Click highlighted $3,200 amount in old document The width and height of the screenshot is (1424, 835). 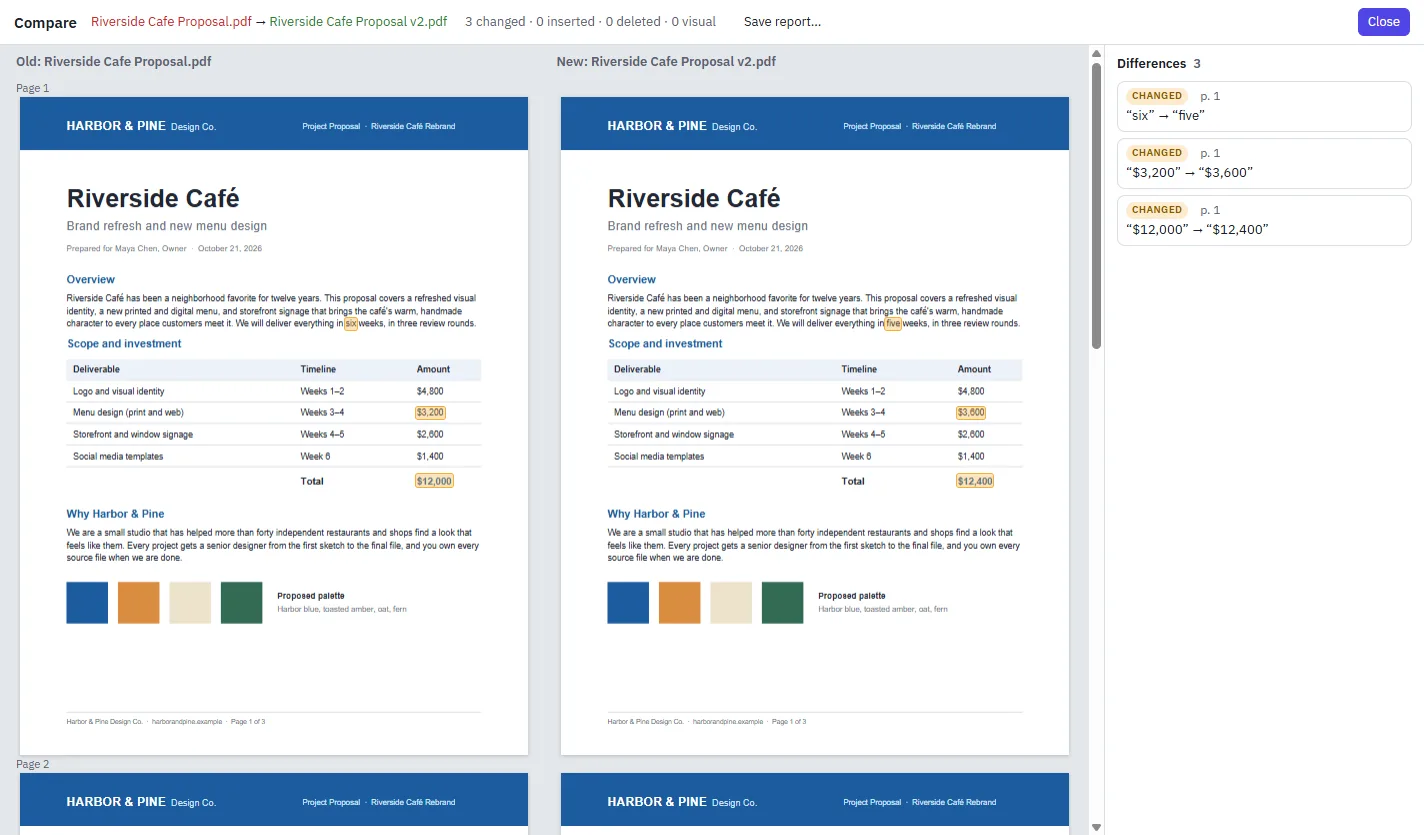(430, 412)
